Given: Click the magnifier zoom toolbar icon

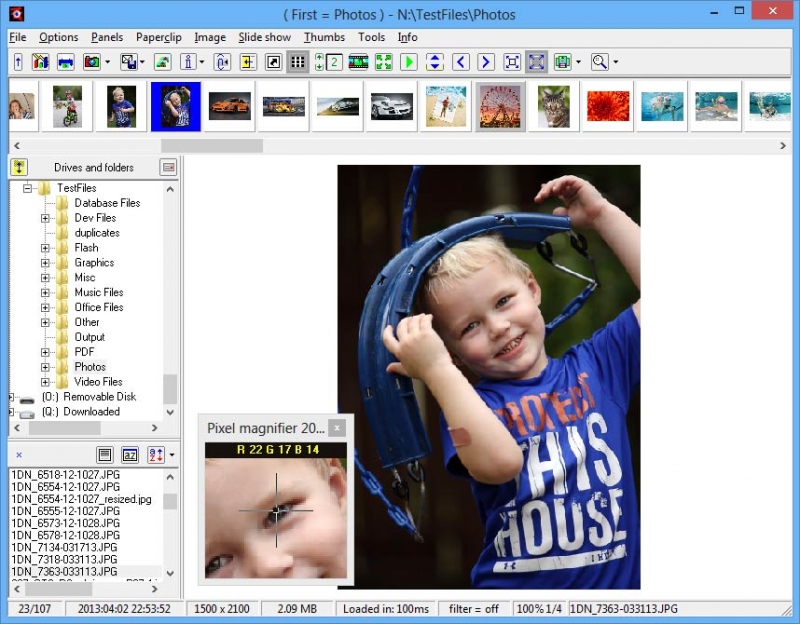Looking at the screenshot, I should tap(599, 62).
